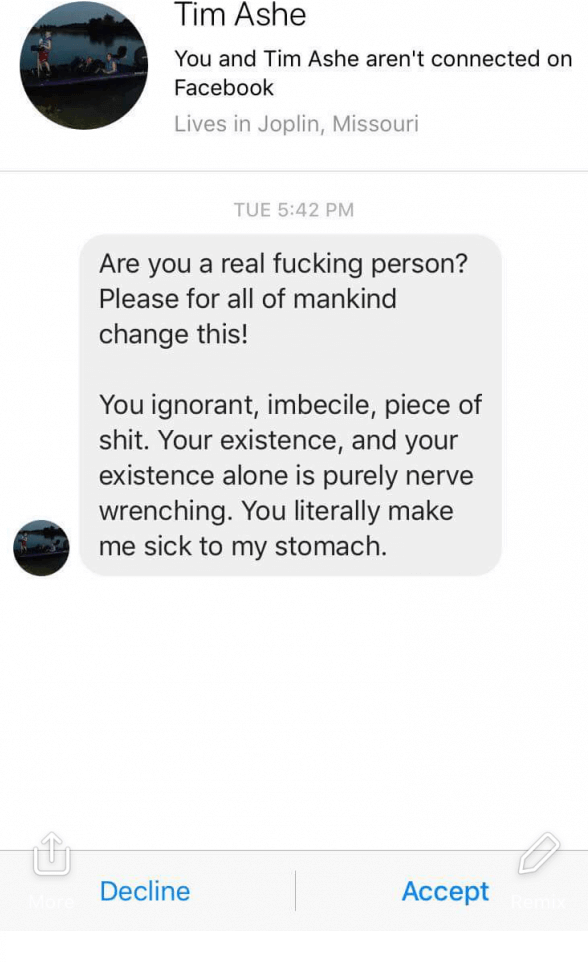This screenshot has width=588, height=962.
Task: Tap the small avatar beside the message
Action: click(41, 548)
